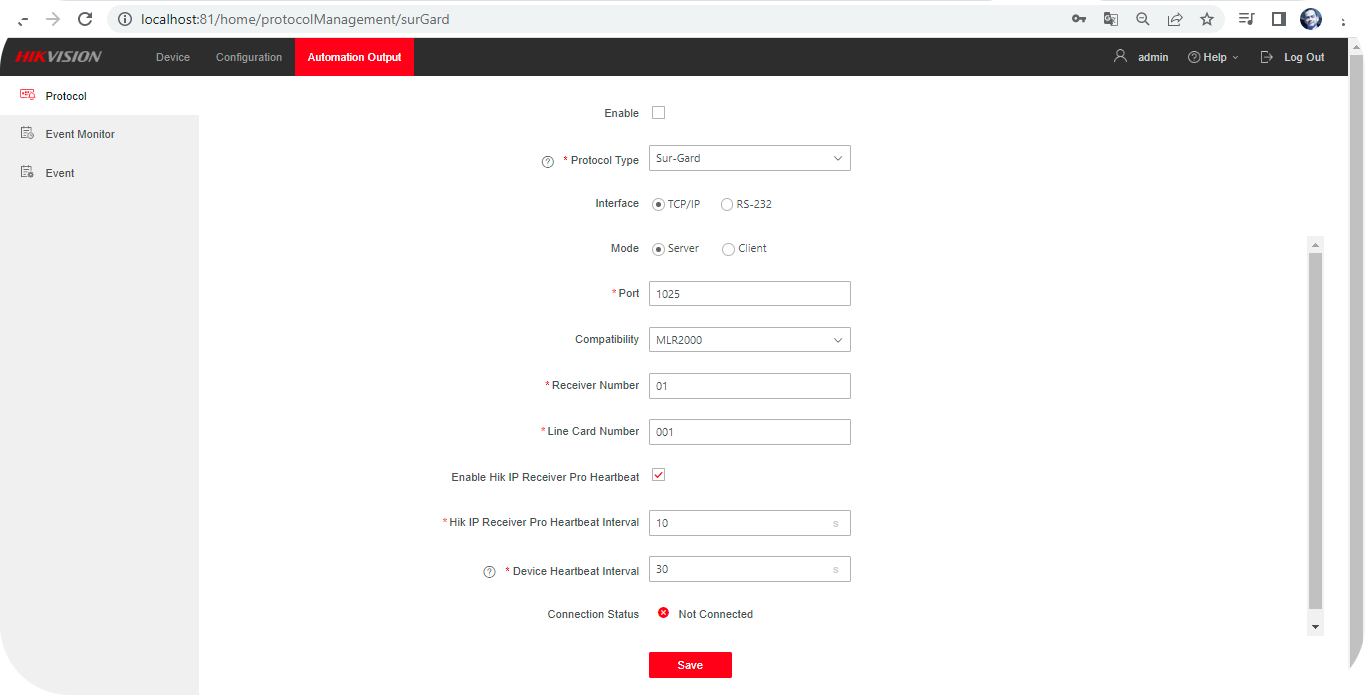This screenshot has height=695, width=1365.
Task: Click the Not Connected status icon
Action: [x=663, y=613]
